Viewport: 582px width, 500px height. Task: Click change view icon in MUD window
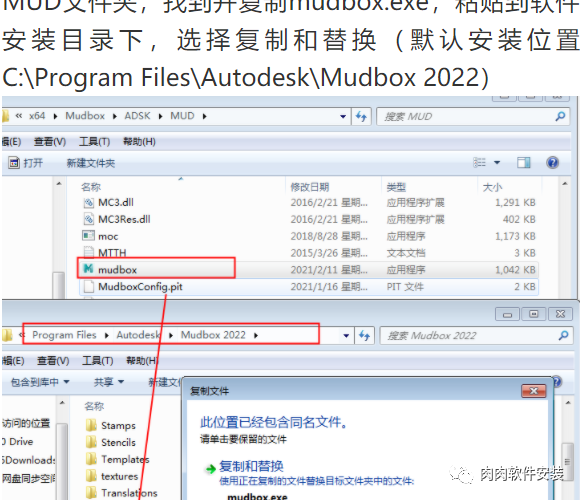pyautogui.click(x=479, y=163)
